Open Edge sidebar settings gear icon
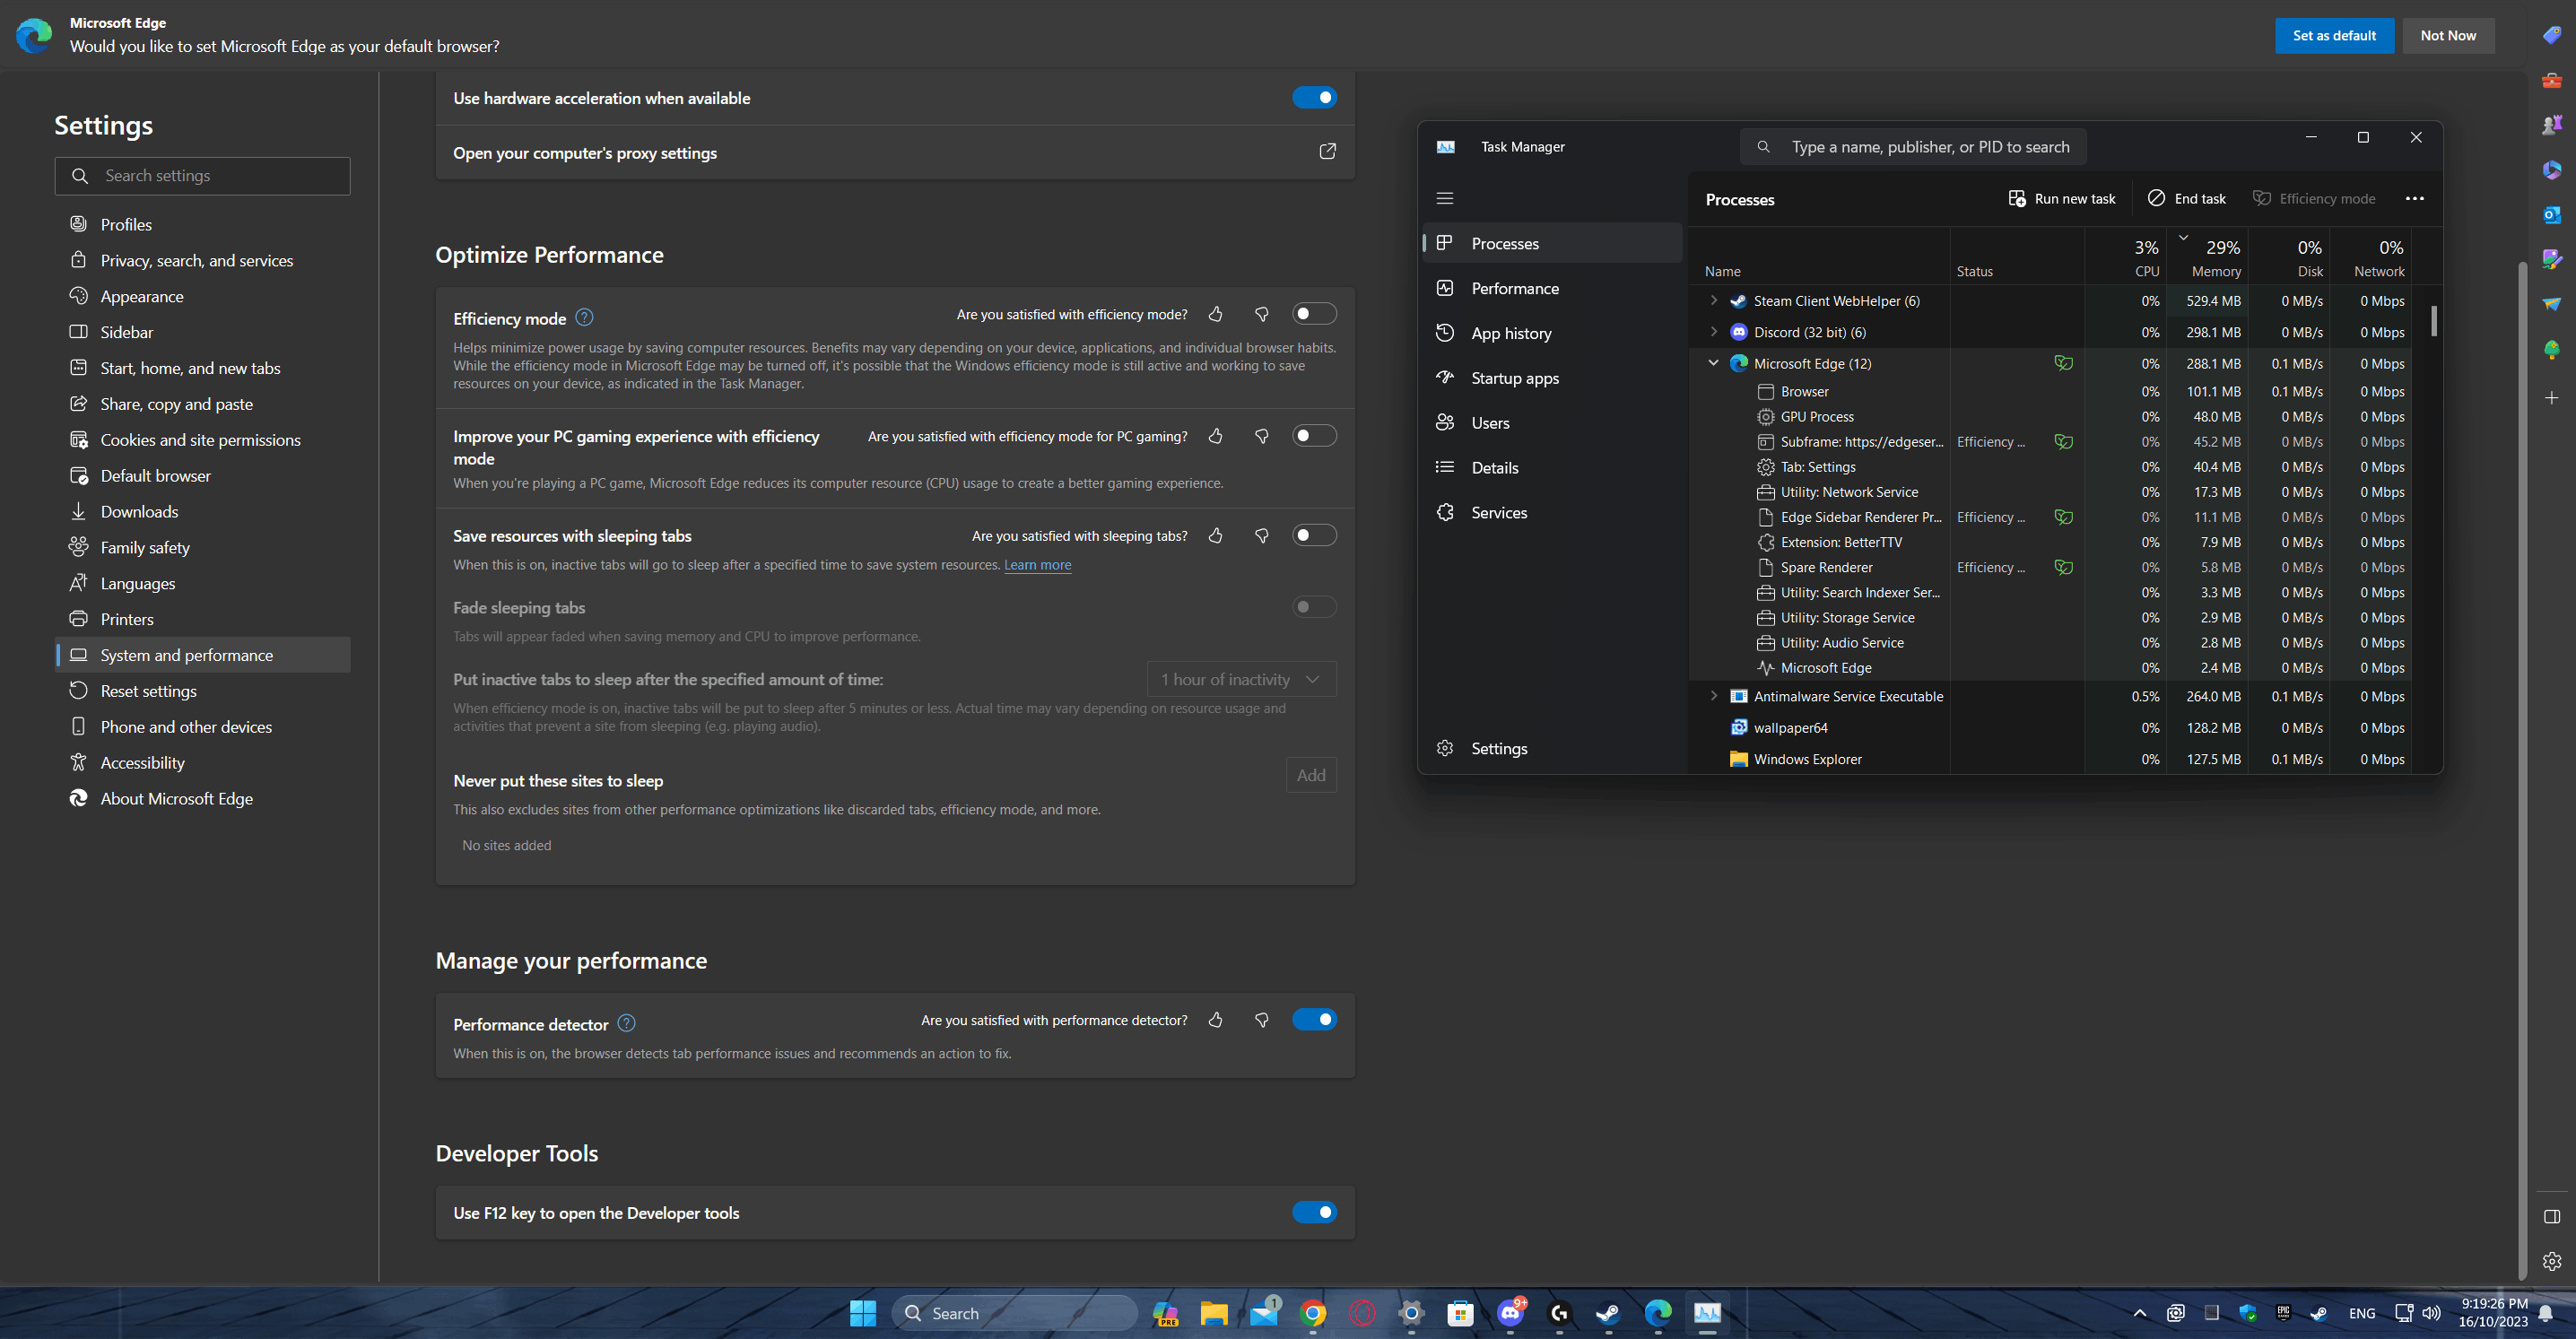The height and width of the screenshot is (1339, 2576). [2551, 1261]
